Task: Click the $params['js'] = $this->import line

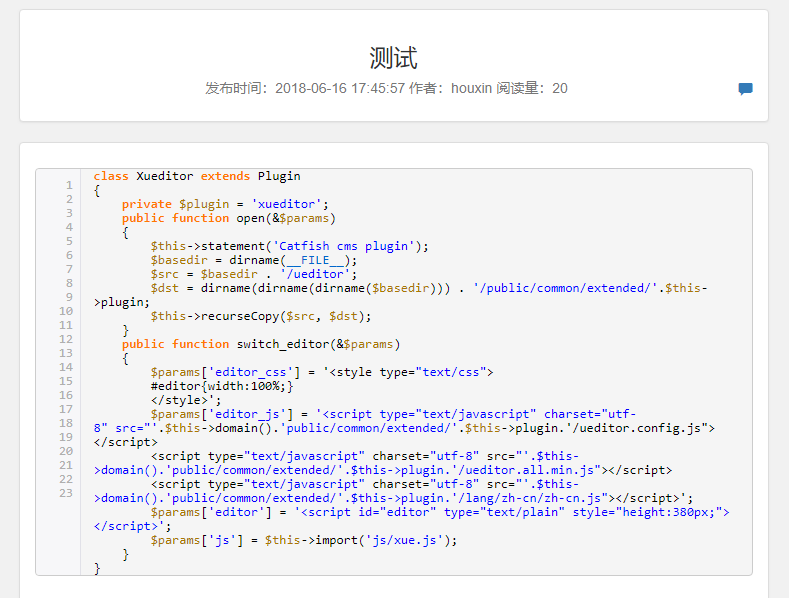Action: click(303, 540)
